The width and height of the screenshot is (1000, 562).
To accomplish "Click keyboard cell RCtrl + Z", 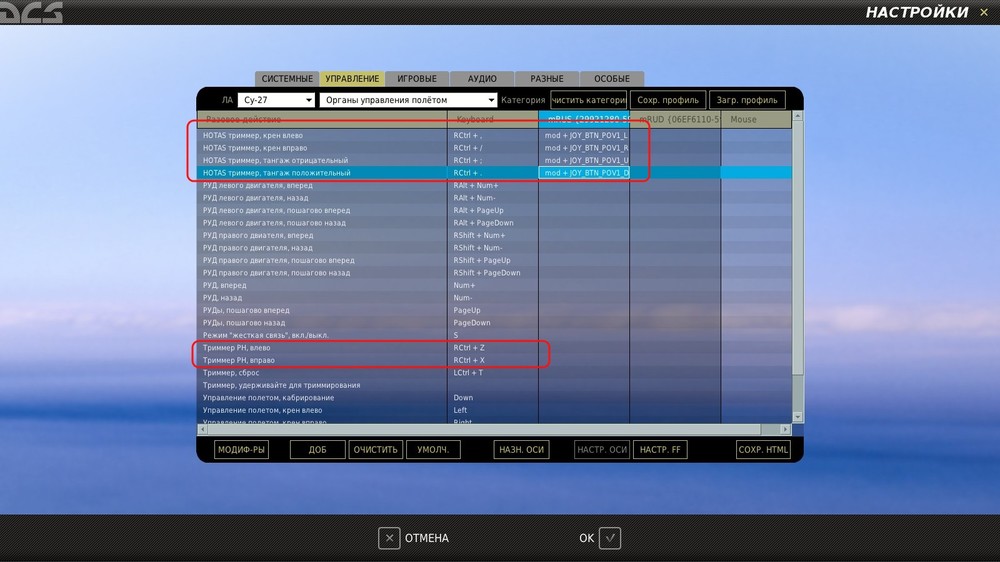I will pos(493,348).
